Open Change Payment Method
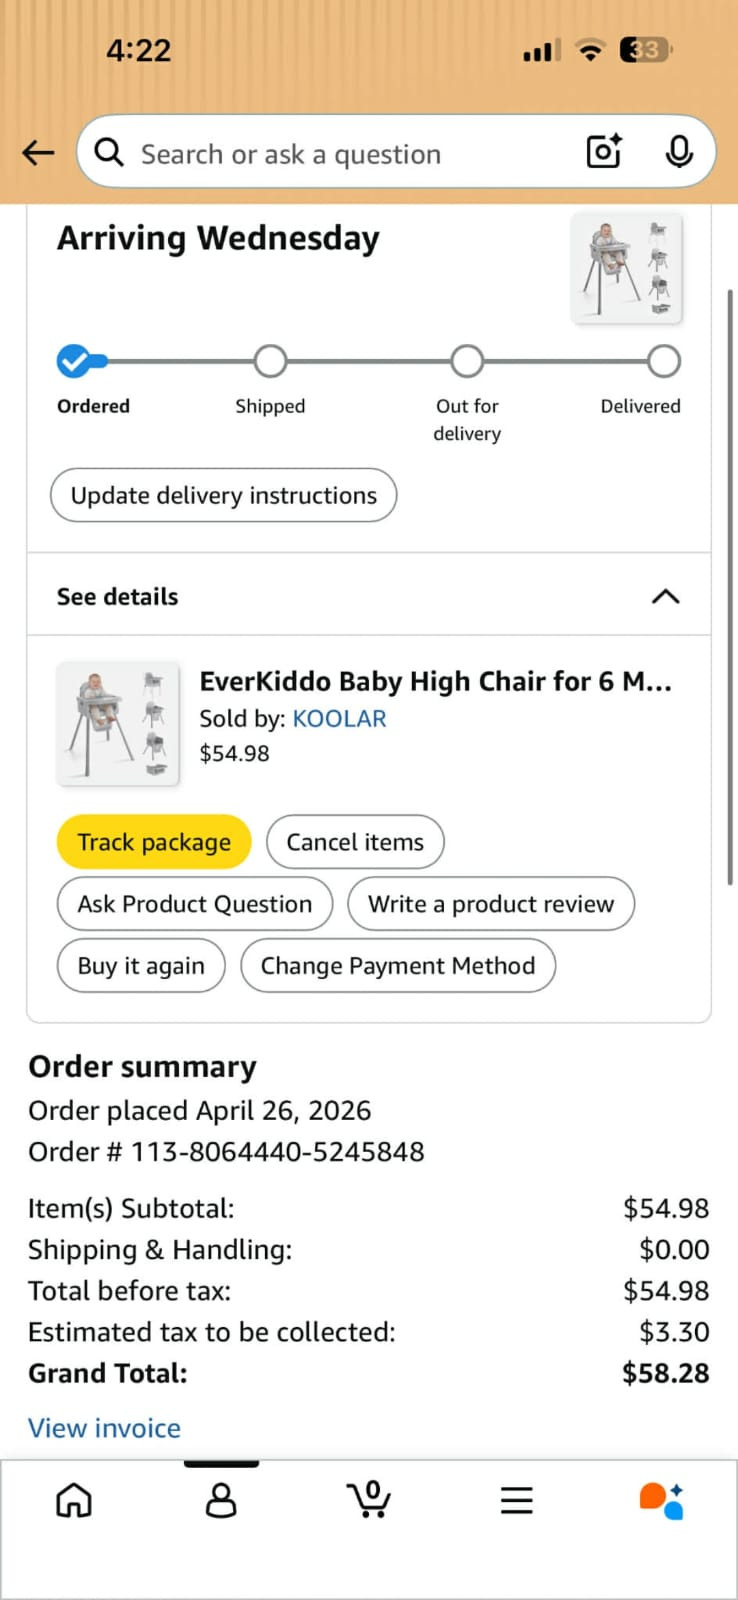This screenshot has height=1600, width=738. tap(398, 966)
